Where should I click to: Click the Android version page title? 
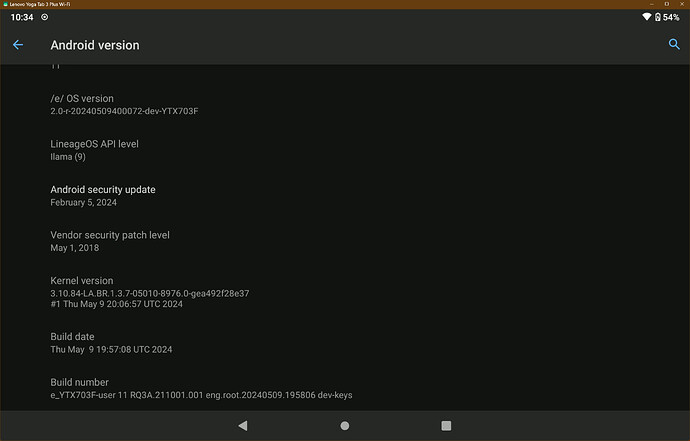(x=95, y=45)
